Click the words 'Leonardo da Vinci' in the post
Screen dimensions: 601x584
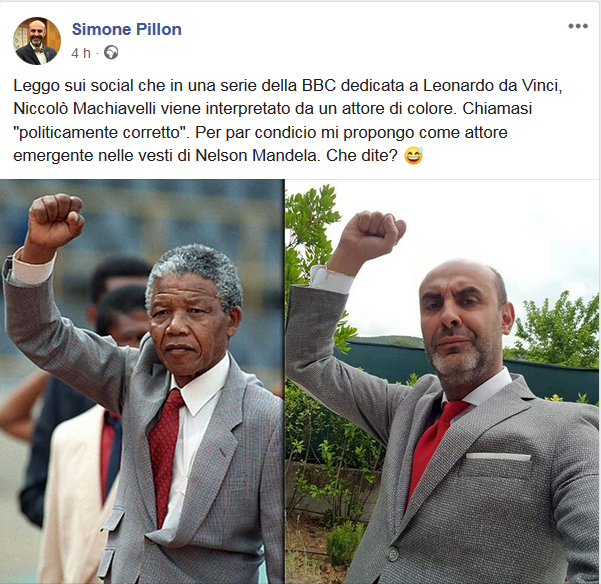pyautogui.click(x=493, y=85)
